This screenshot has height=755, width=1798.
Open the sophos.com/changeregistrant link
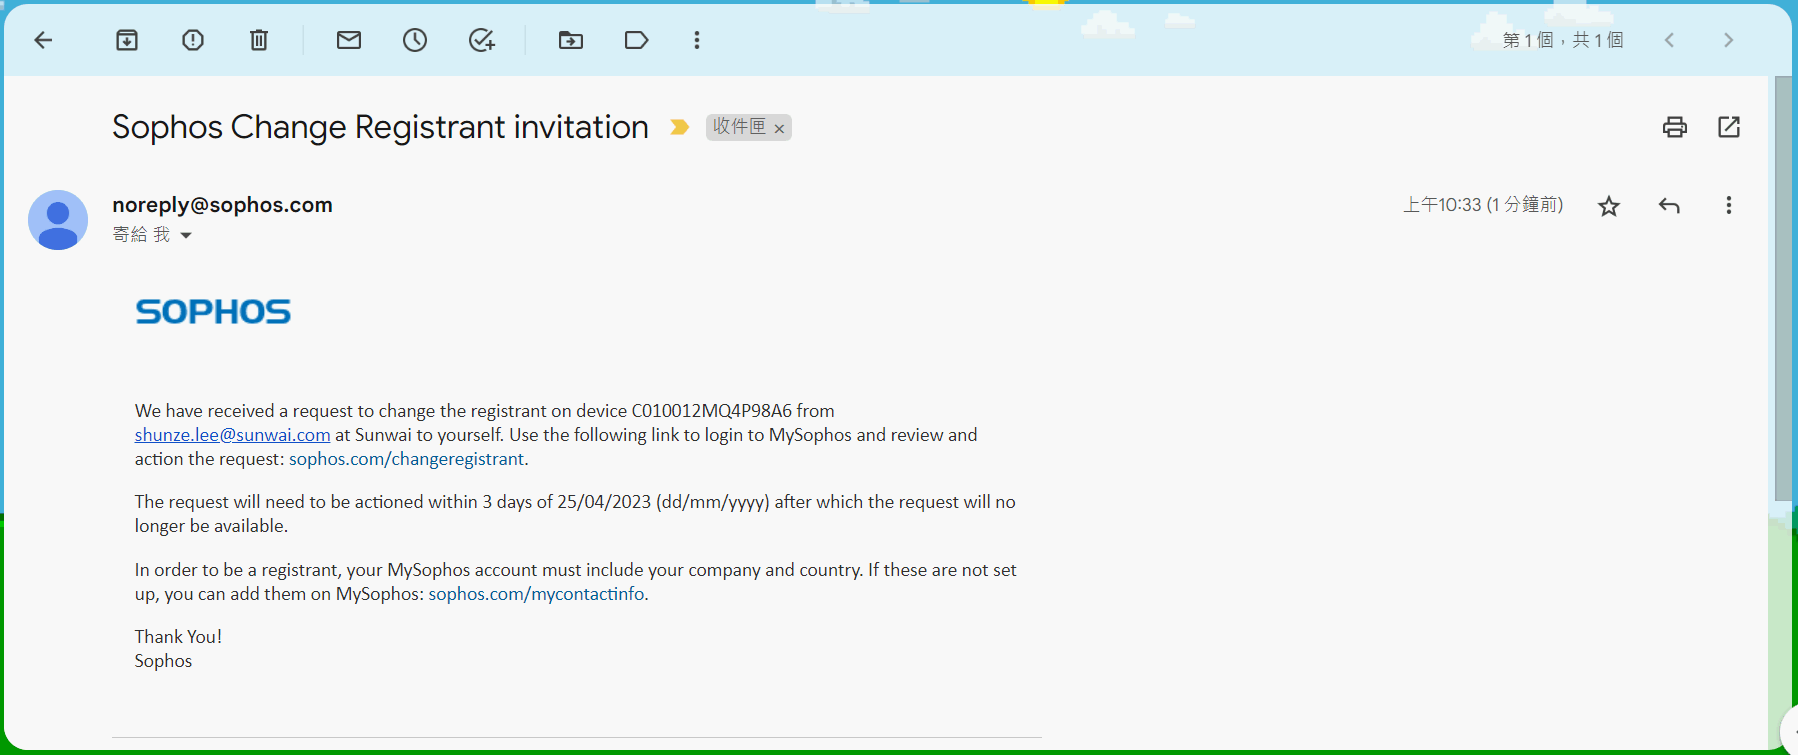406,459
